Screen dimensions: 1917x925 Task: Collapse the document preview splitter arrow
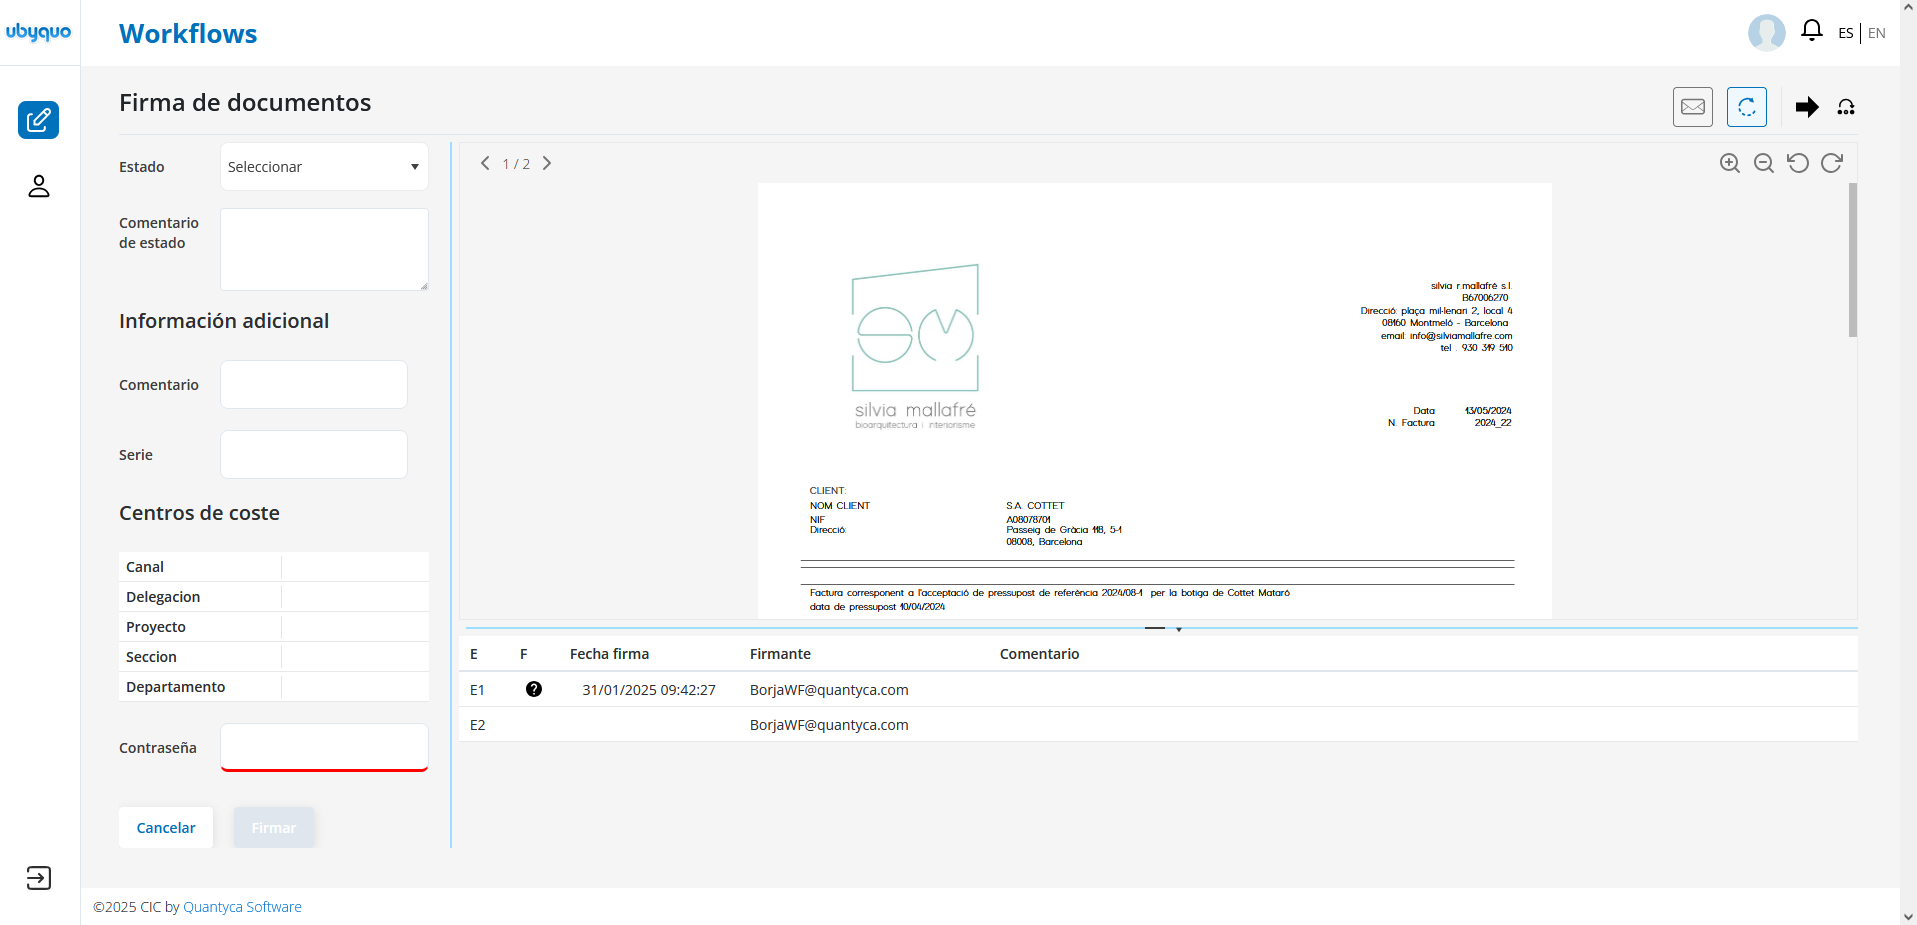pyautogui.click(x=1179, y=629)
